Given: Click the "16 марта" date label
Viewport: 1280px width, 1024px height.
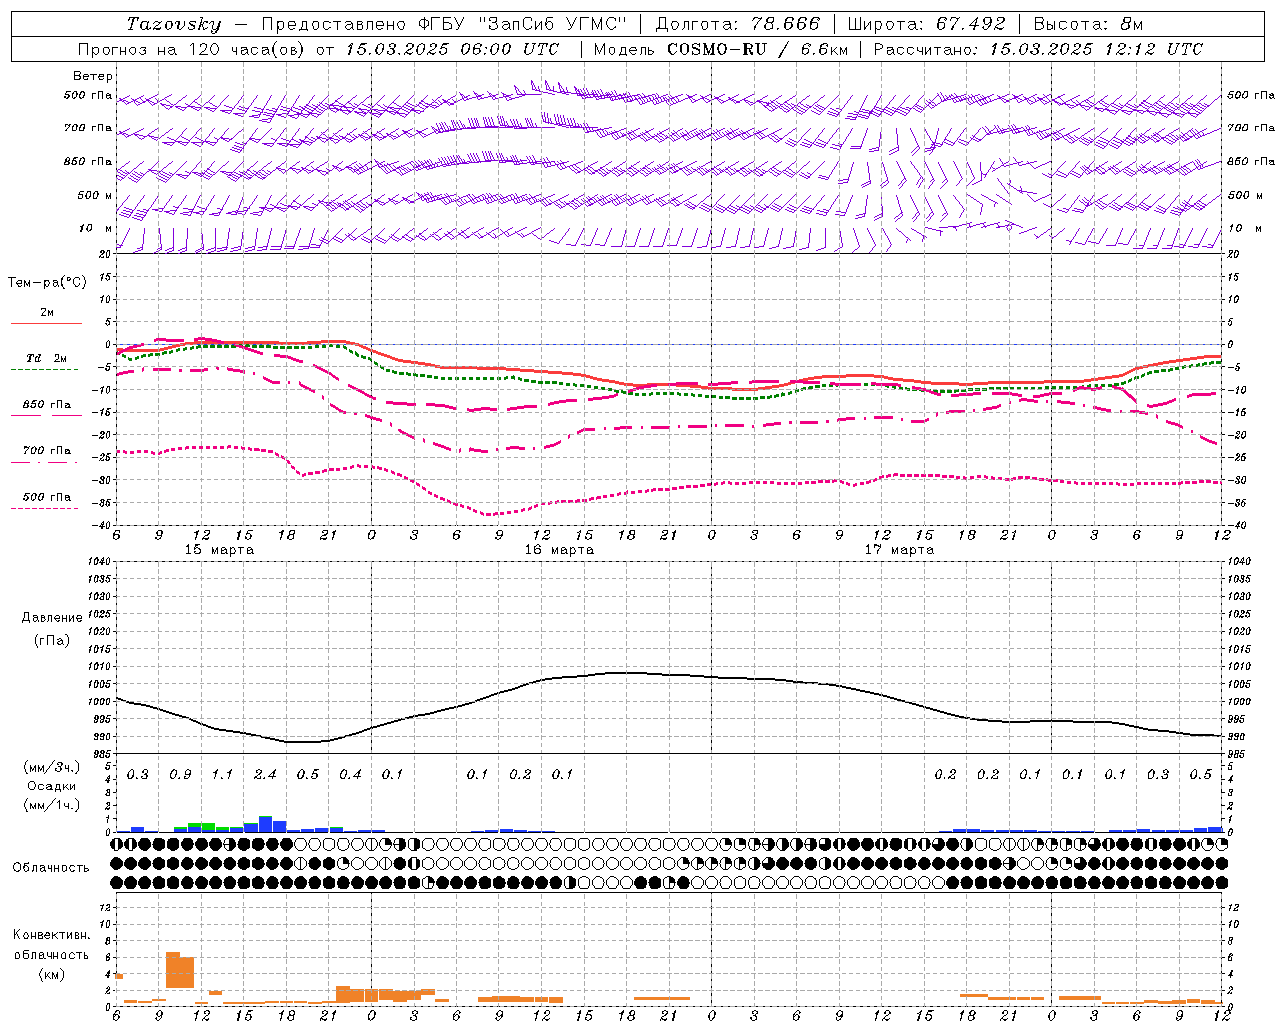Looking at the screenshot, I should 559,550.
